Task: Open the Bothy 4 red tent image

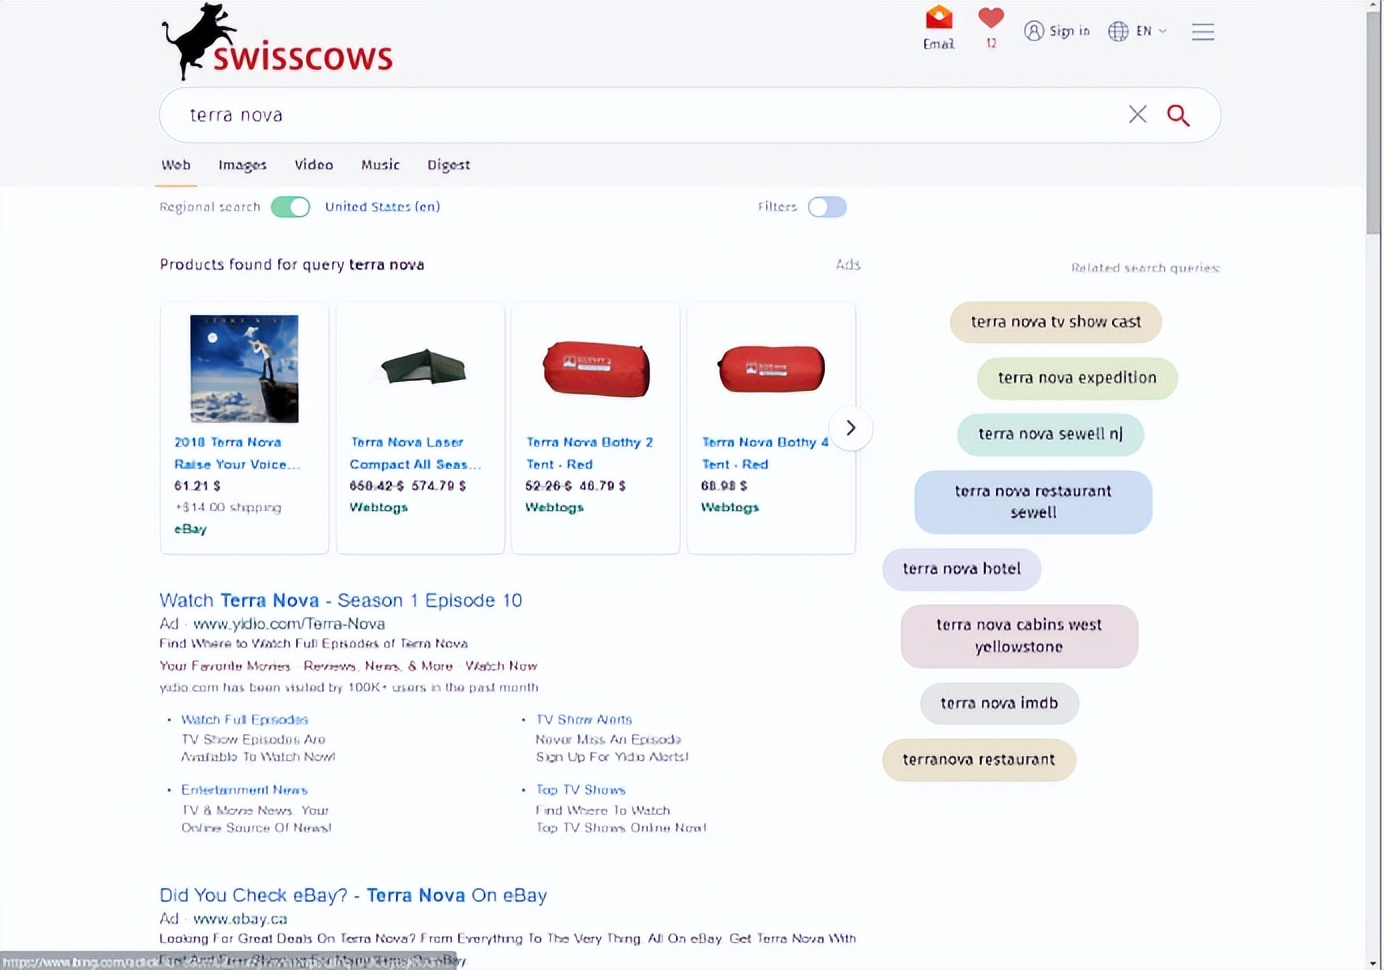Action: 771,368
